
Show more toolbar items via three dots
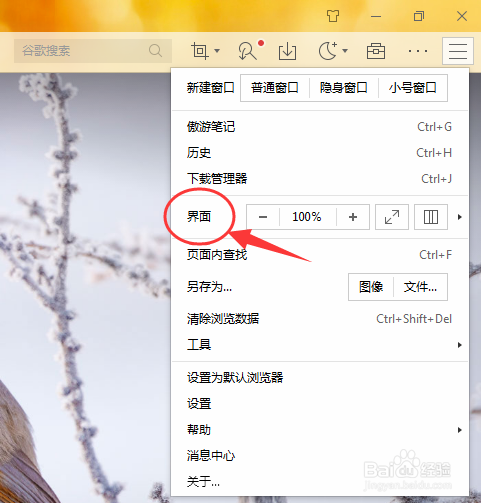click(418, 51)
